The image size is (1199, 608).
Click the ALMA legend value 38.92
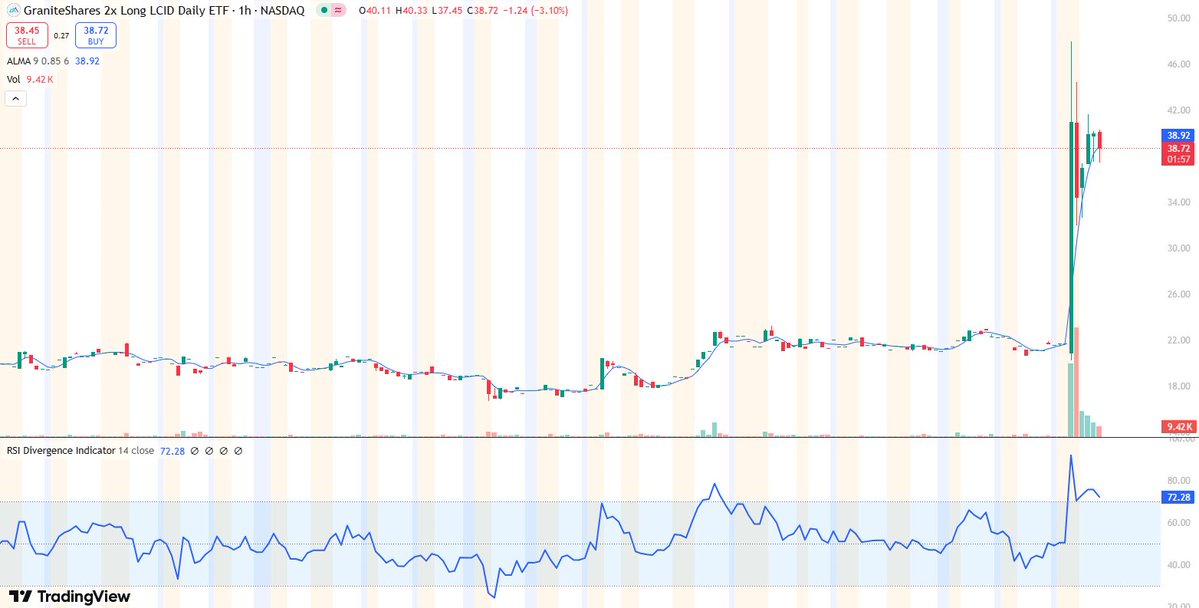(86, 60)
